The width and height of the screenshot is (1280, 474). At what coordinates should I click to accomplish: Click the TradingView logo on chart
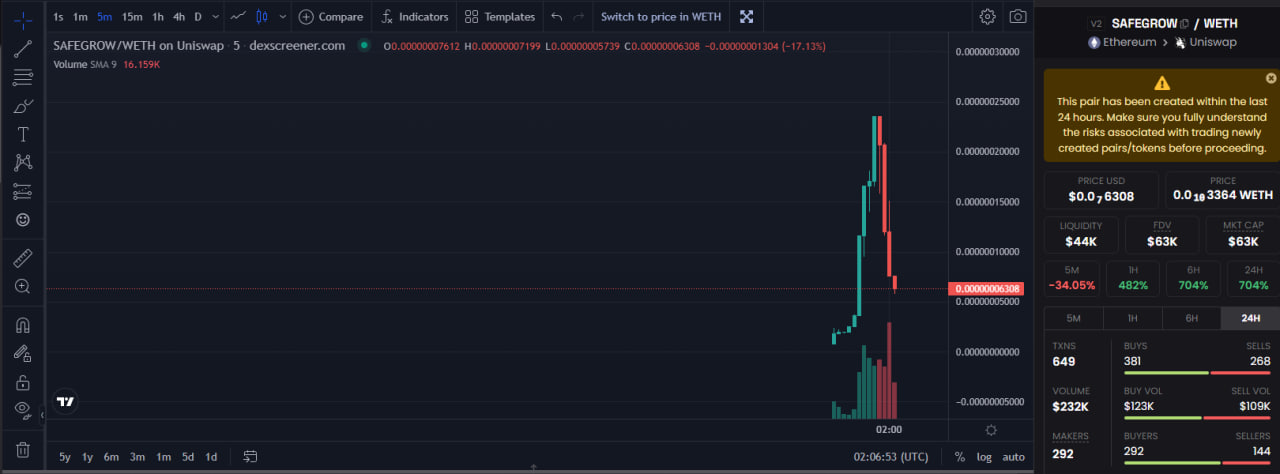pyautogui.click(x=65, y=402)
